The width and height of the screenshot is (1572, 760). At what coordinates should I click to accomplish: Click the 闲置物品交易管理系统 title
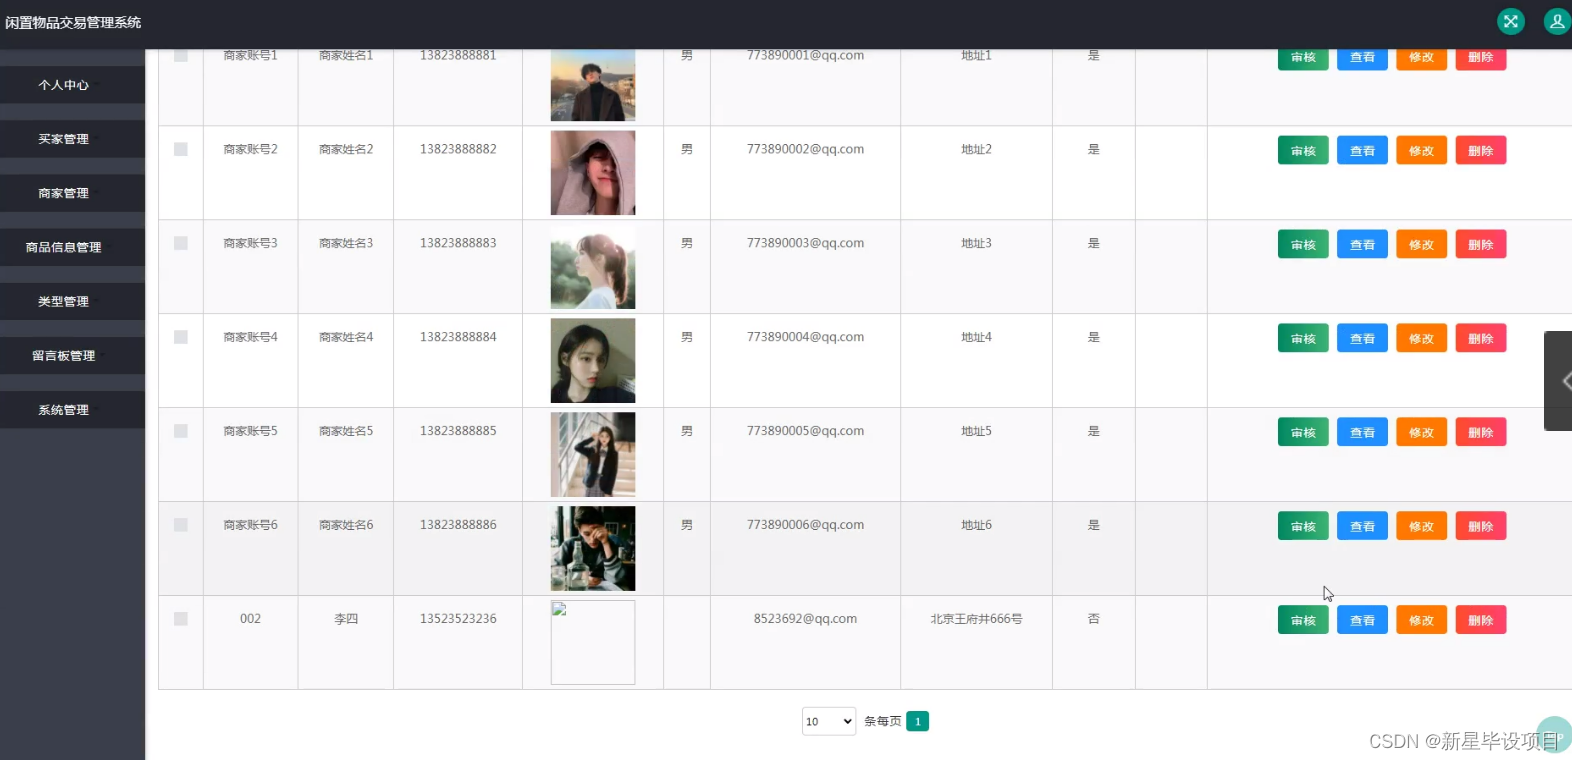point(73,22)
